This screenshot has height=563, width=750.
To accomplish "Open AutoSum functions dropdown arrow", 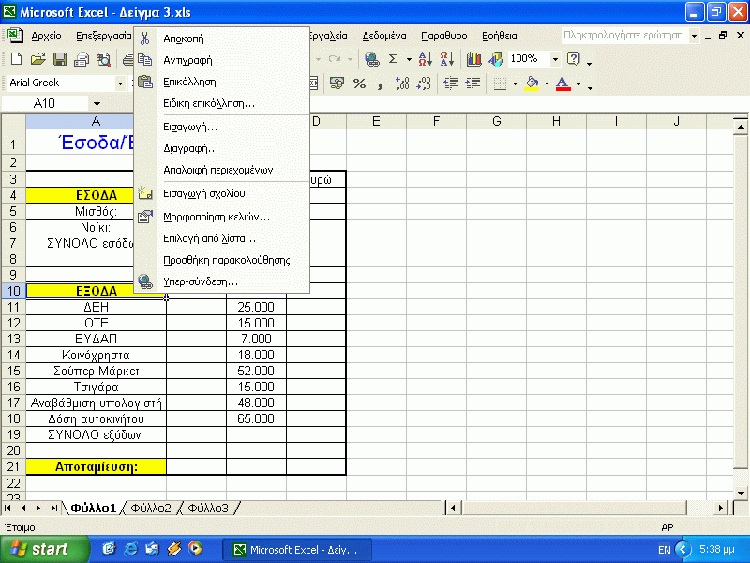I will pos(409,59).
